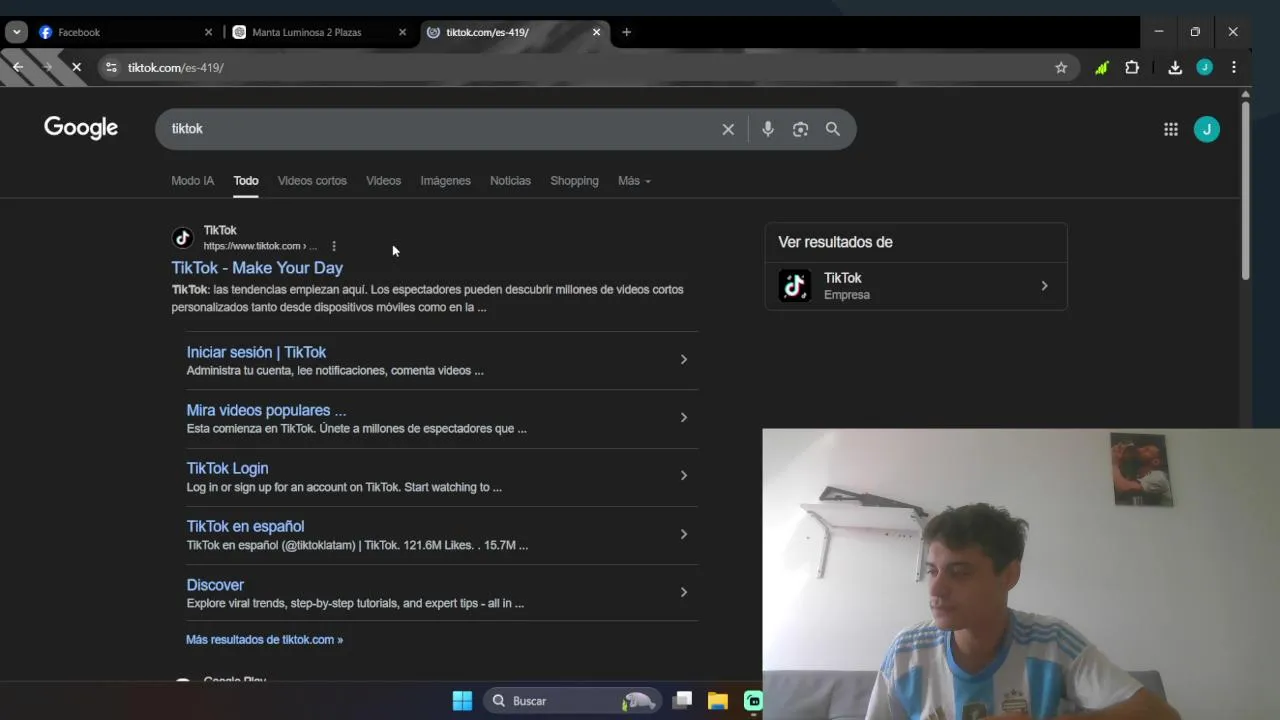The height and width of the screenshot is (720, 1280).
Task: Close the Facebook tab
Action: [208, 32]
